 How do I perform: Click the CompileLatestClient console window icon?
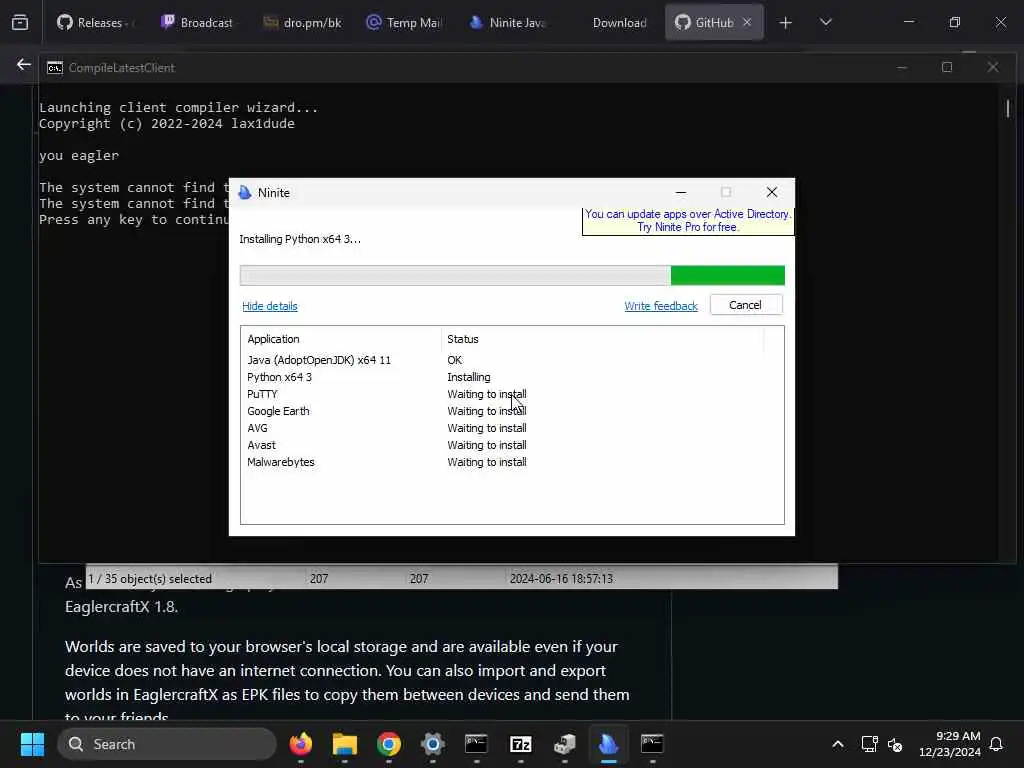click(55, 68)
